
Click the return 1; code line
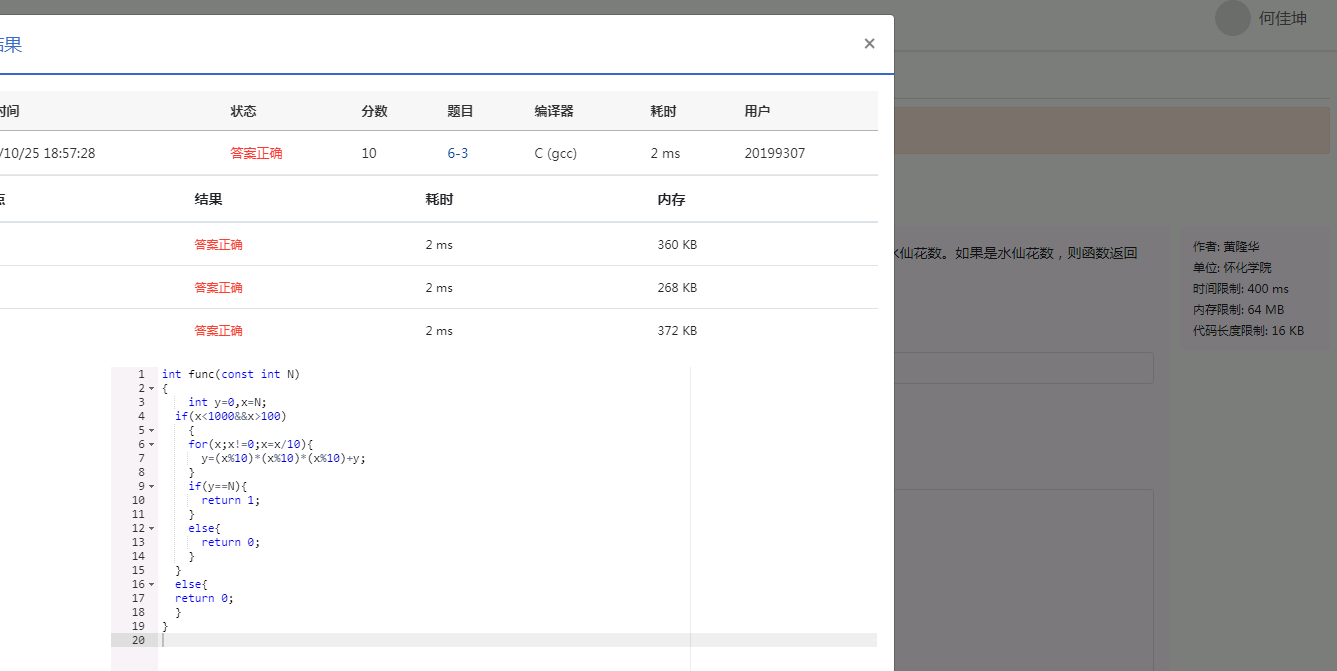coord(231,500)
